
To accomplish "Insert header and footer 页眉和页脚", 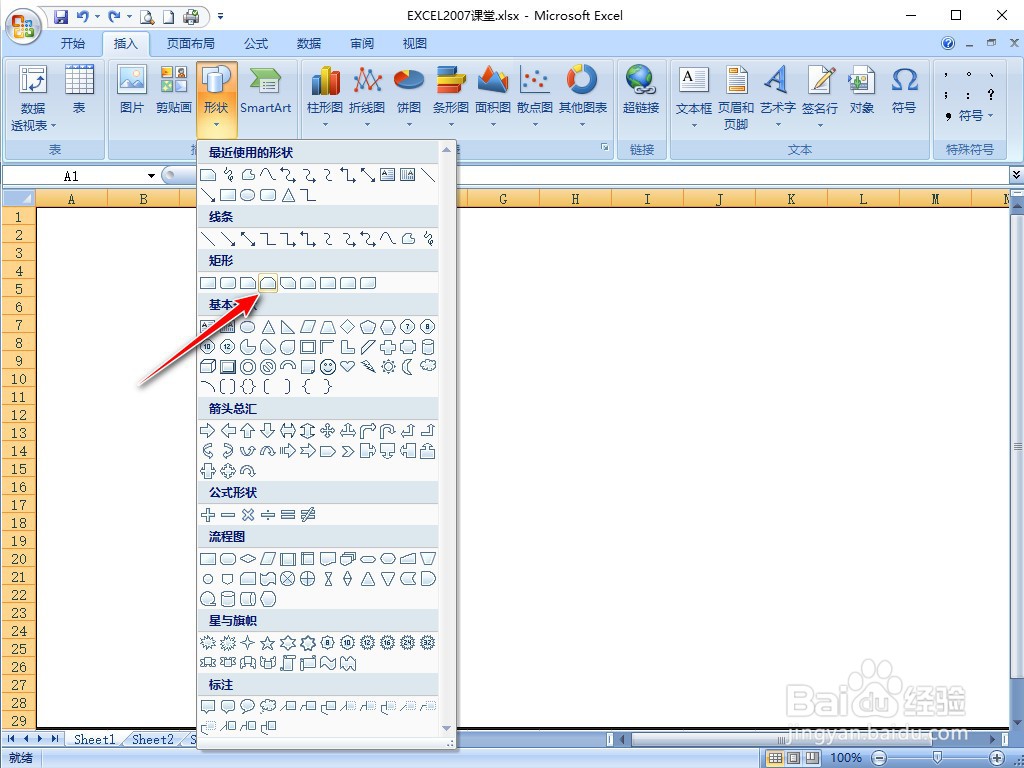I will (736, 97).
